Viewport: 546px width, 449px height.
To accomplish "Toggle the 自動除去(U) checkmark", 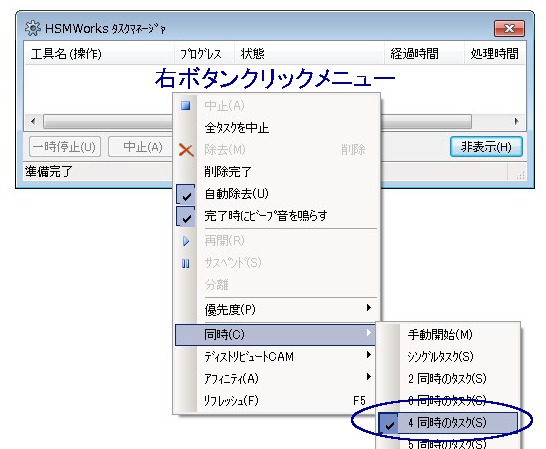I will [186, 194].
